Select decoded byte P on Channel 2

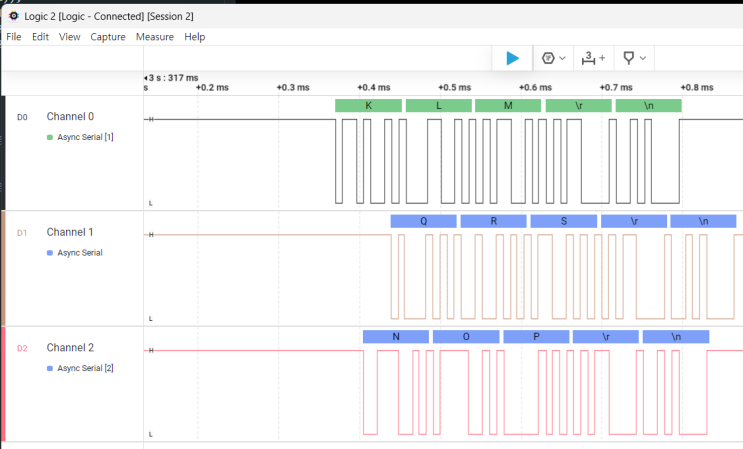coord(536,337)
